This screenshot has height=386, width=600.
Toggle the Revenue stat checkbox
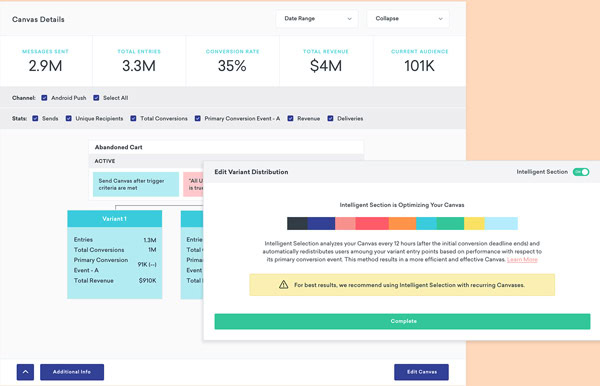tap(290, 119)
